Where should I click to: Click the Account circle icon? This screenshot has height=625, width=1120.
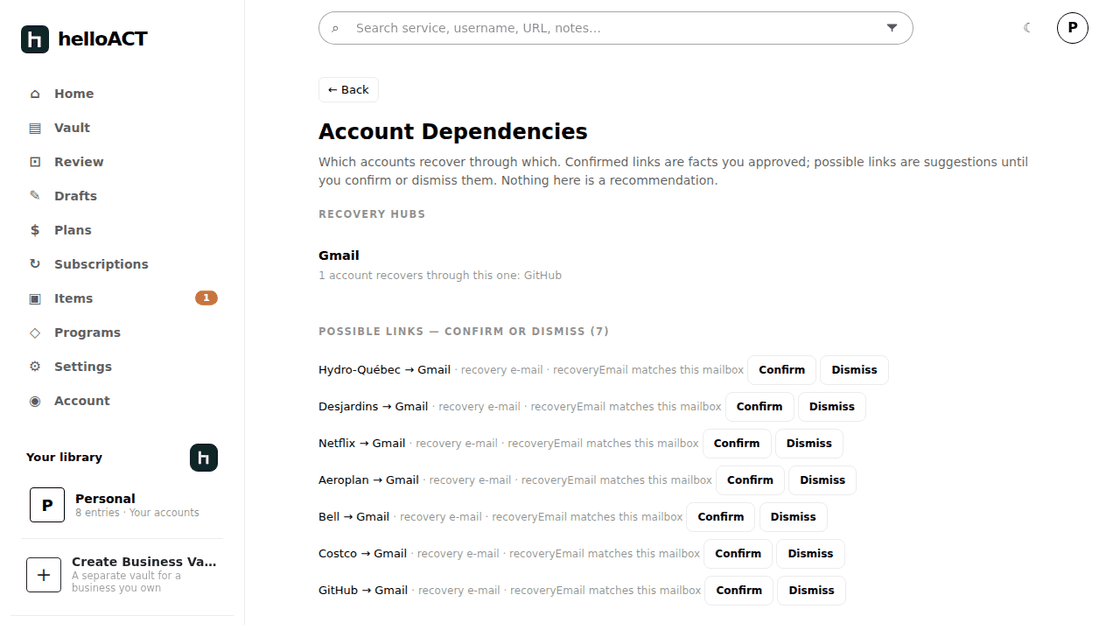35,401
